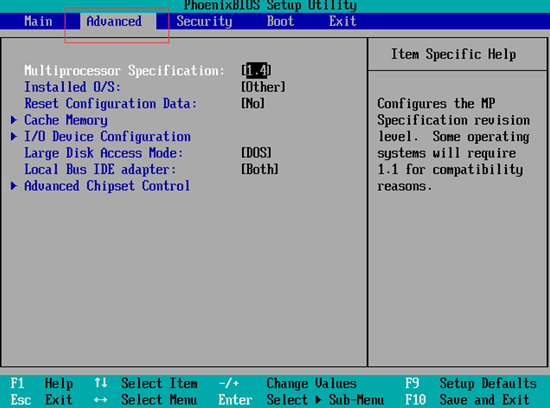
Task: Select Local Bus IDE adapter Both value
Action: [260, 169]
